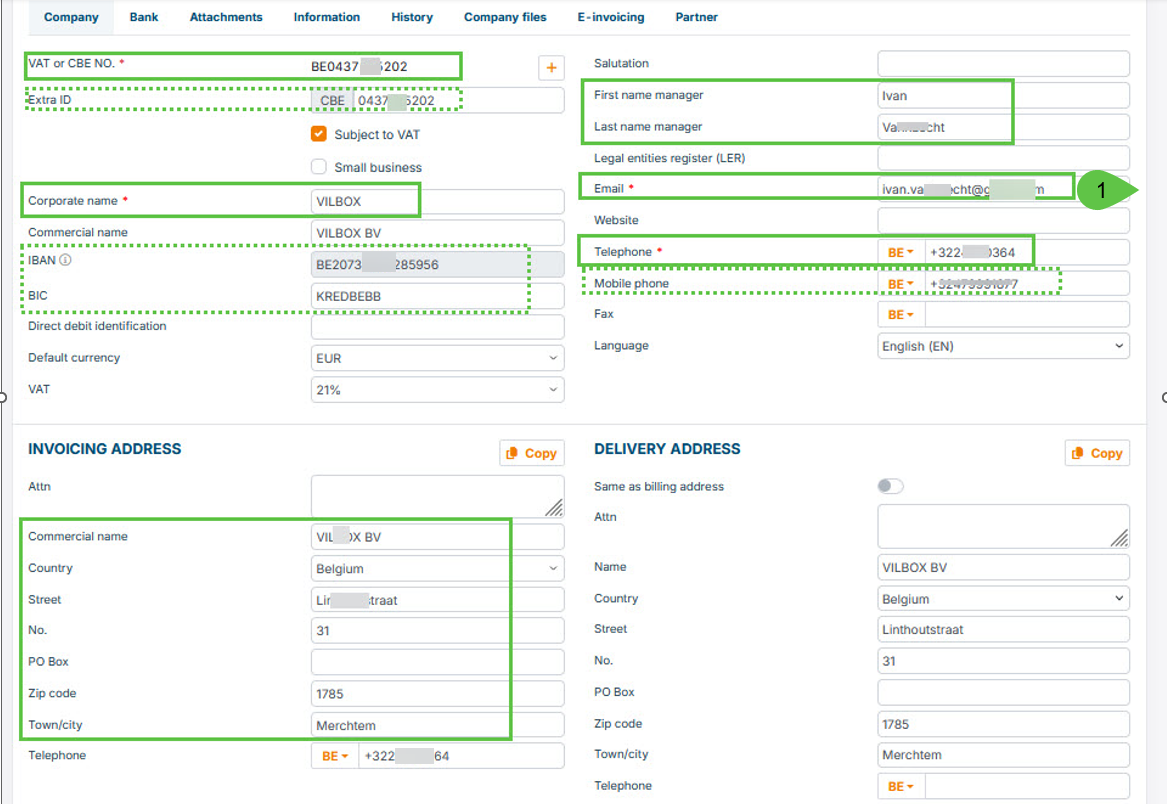The width and height of the screenshot is (1167, 804).
Task: Switch to the Bank tab
Action: pyautogui.click(x=144, y=17)
